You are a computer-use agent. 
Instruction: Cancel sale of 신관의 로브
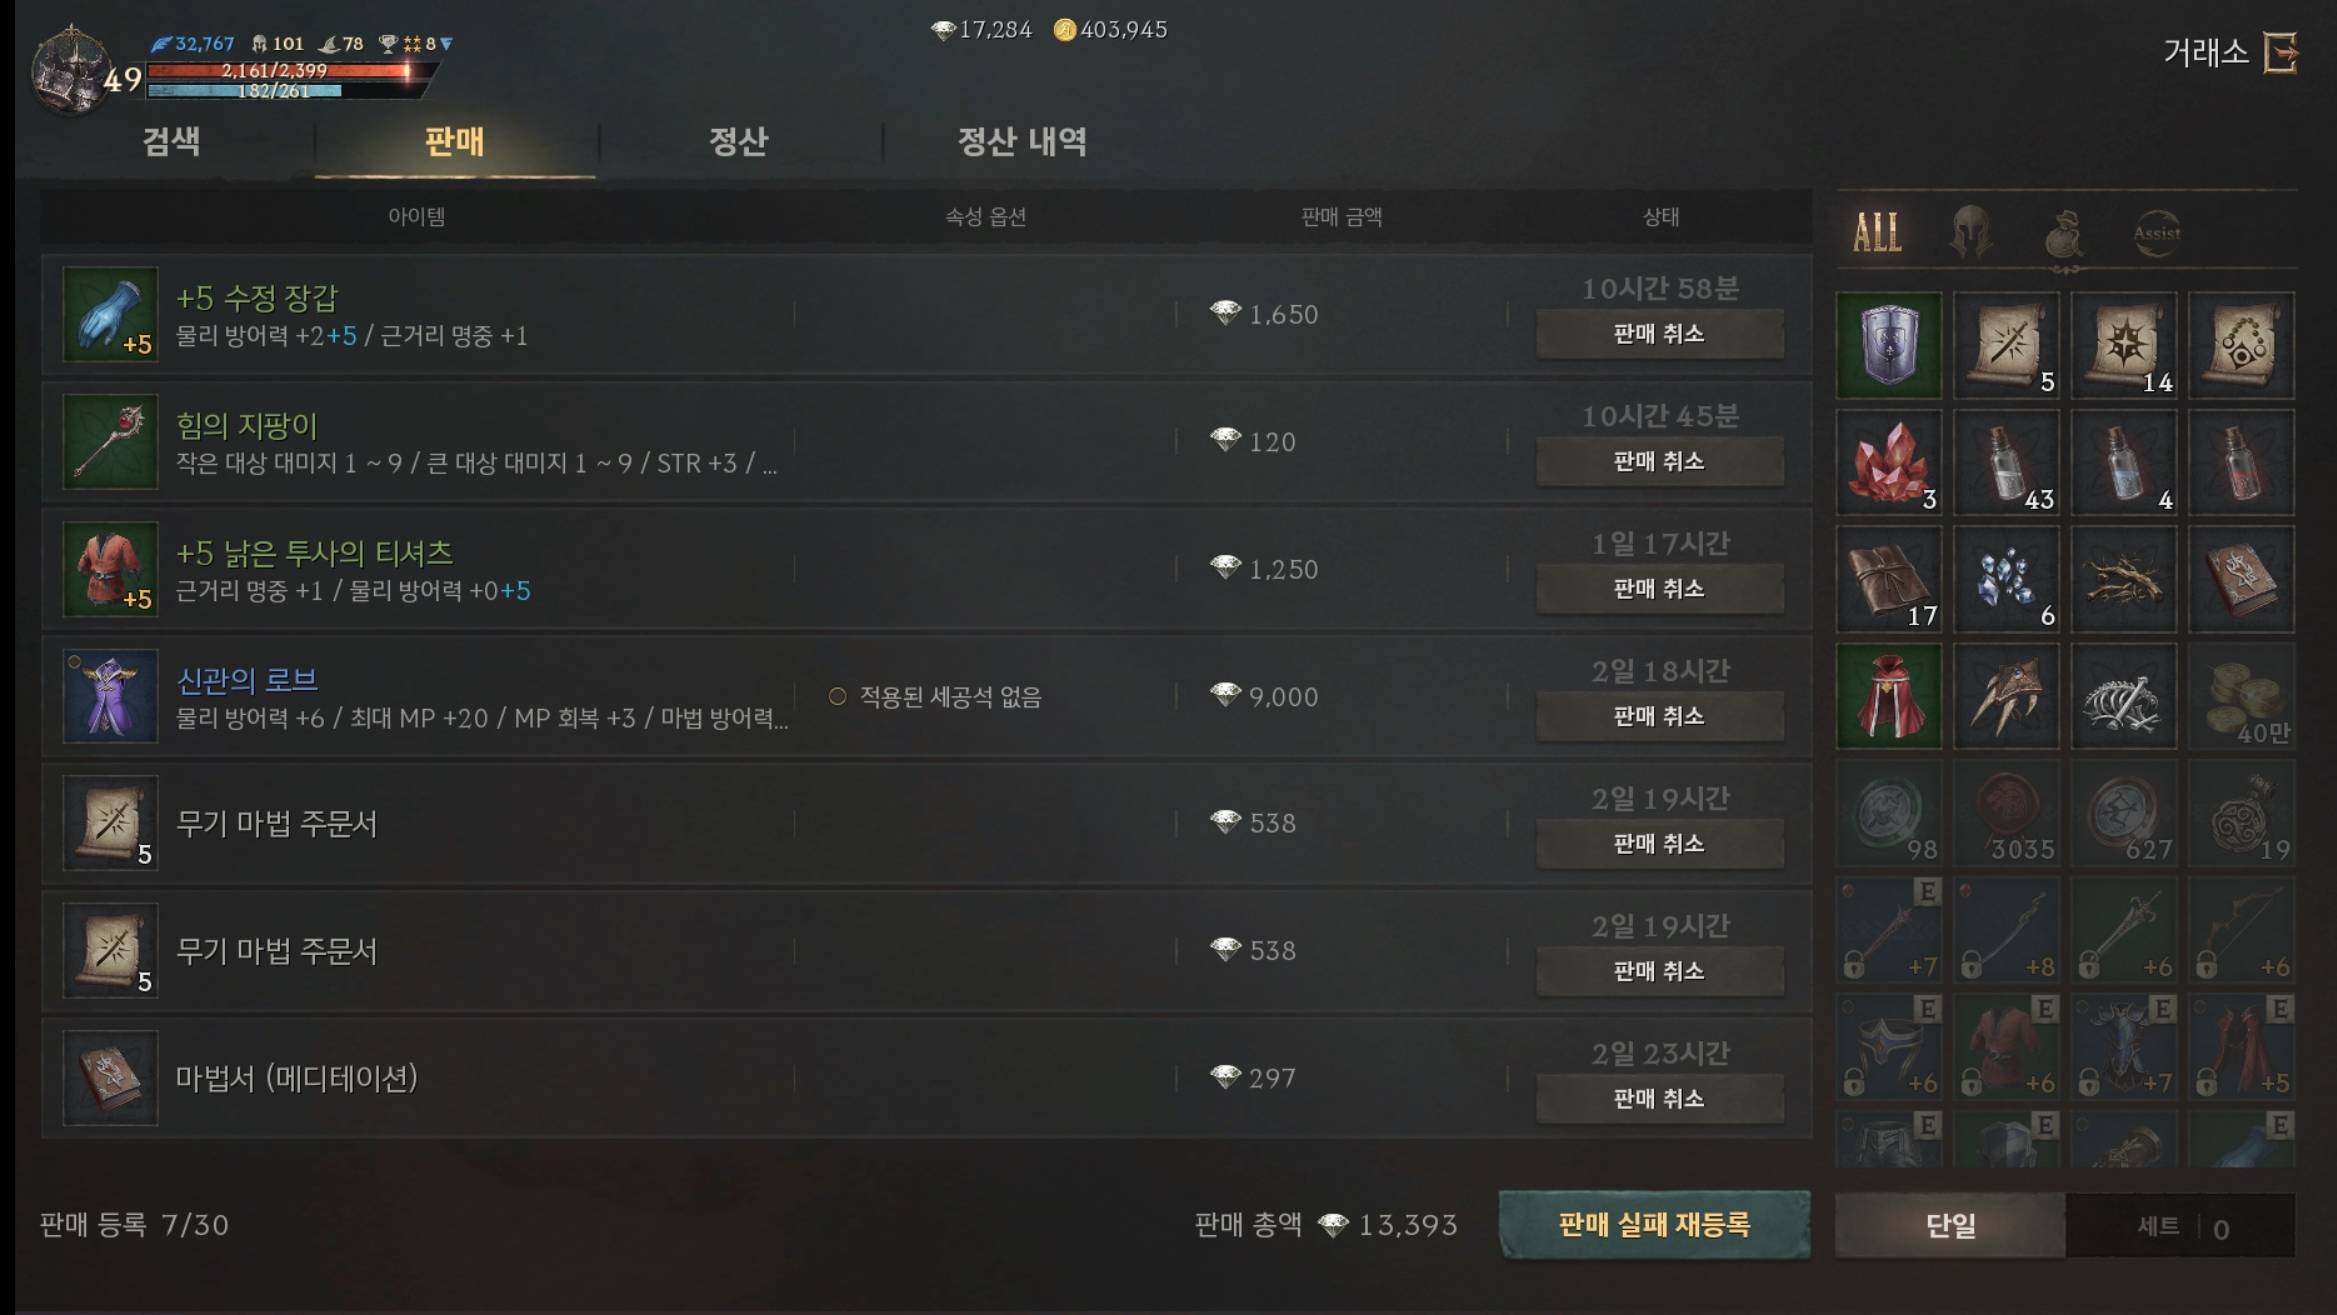(1659, 716)
